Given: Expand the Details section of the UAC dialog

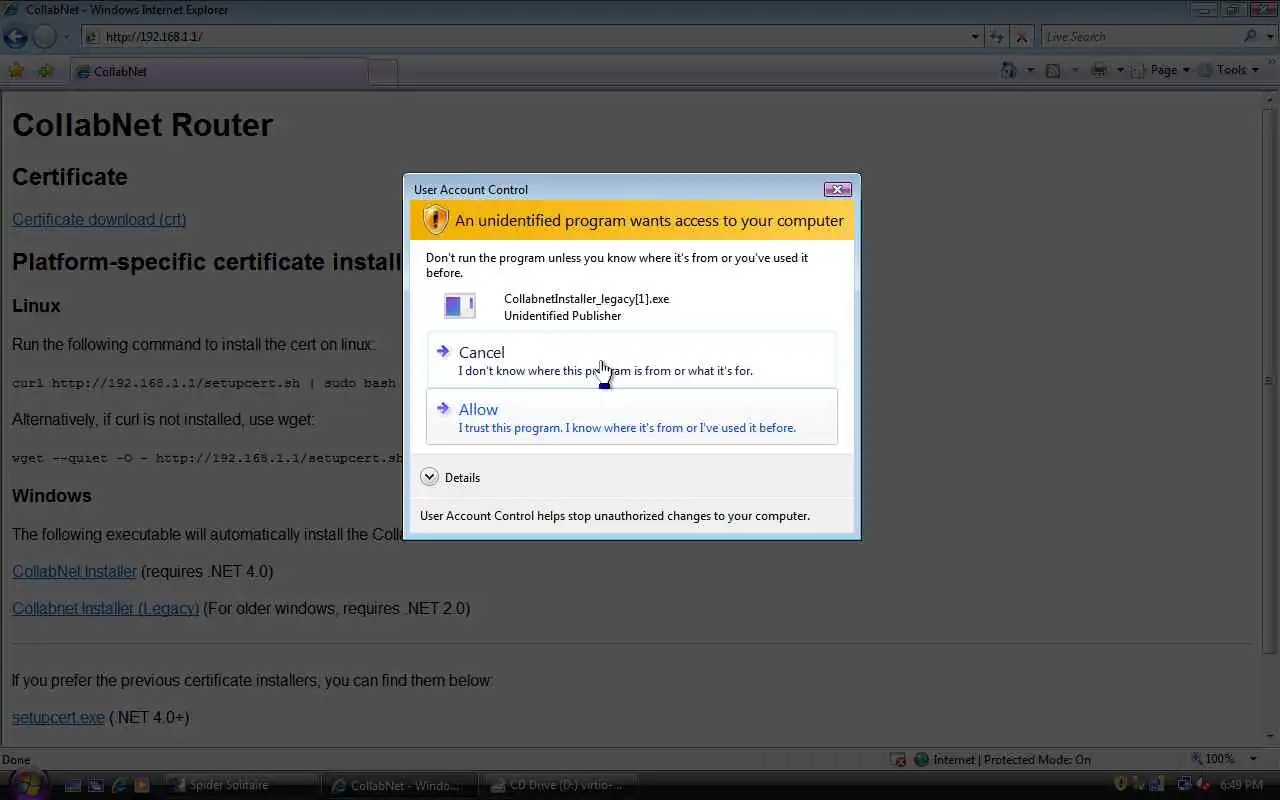Looking at the screenshot, I should [x=451, y=477].
